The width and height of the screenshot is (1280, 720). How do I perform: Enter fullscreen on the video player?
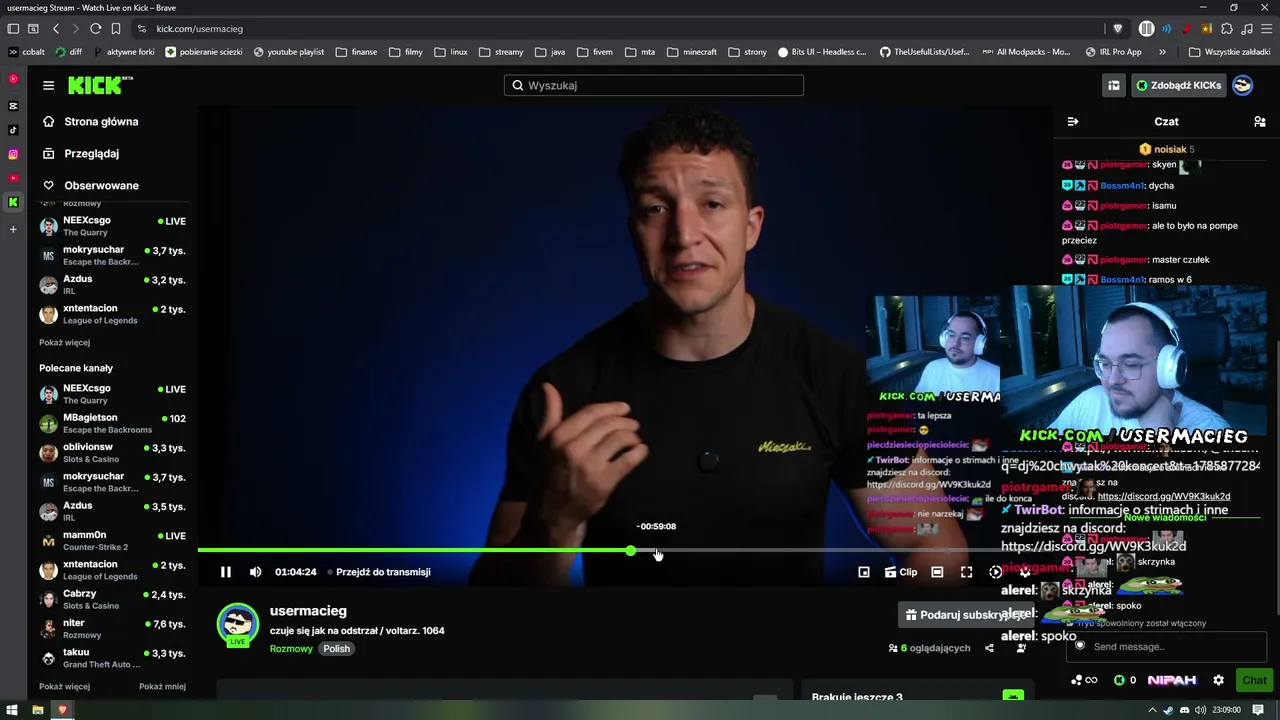pos(966,572)
